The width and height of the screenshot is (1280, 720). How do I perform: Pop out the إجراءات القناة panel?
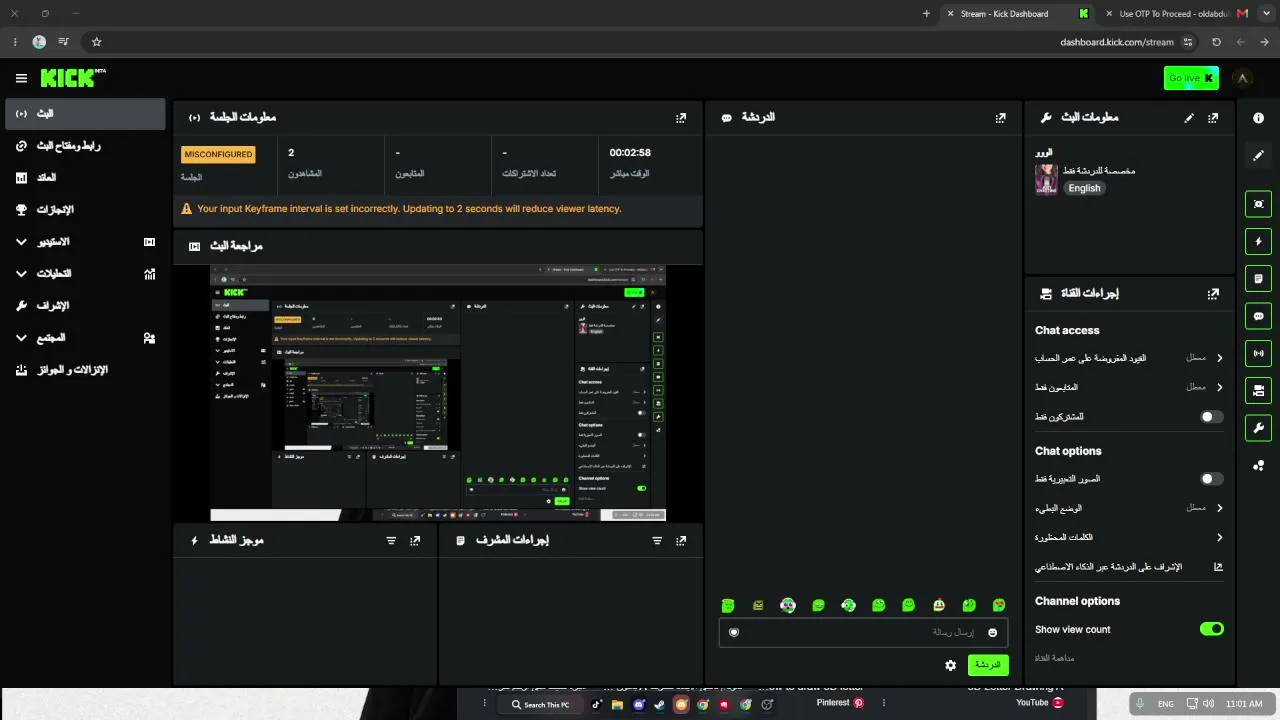pos(1213,294)
